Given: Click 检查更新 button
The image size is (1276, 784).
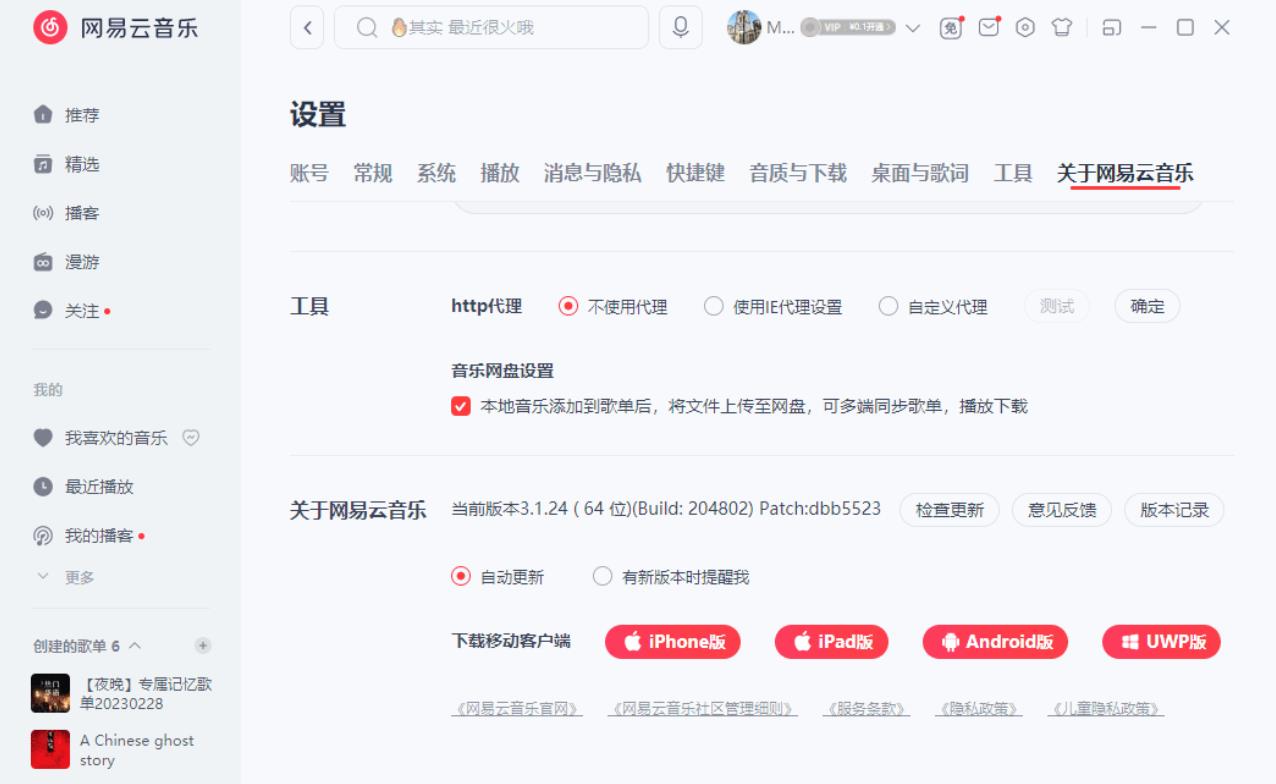Looking at the screenshot, I should 950,510.
